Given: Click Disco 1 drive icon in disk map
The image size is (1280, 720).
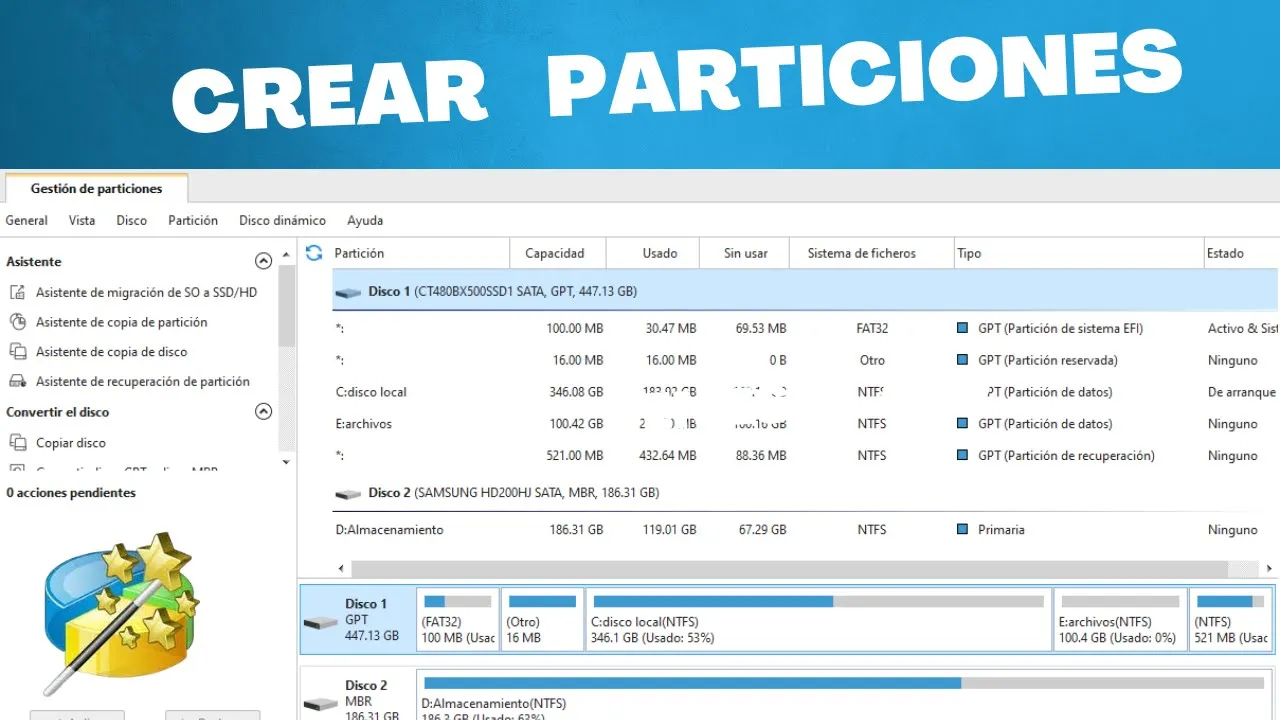Looking at the screenshot, I should pos(322,623).
